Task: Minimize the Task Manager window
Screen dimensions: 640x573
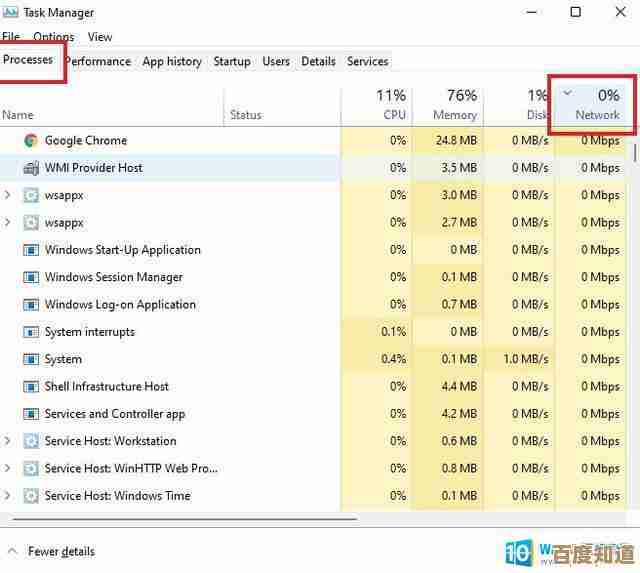Action: [x=531, y=12]
